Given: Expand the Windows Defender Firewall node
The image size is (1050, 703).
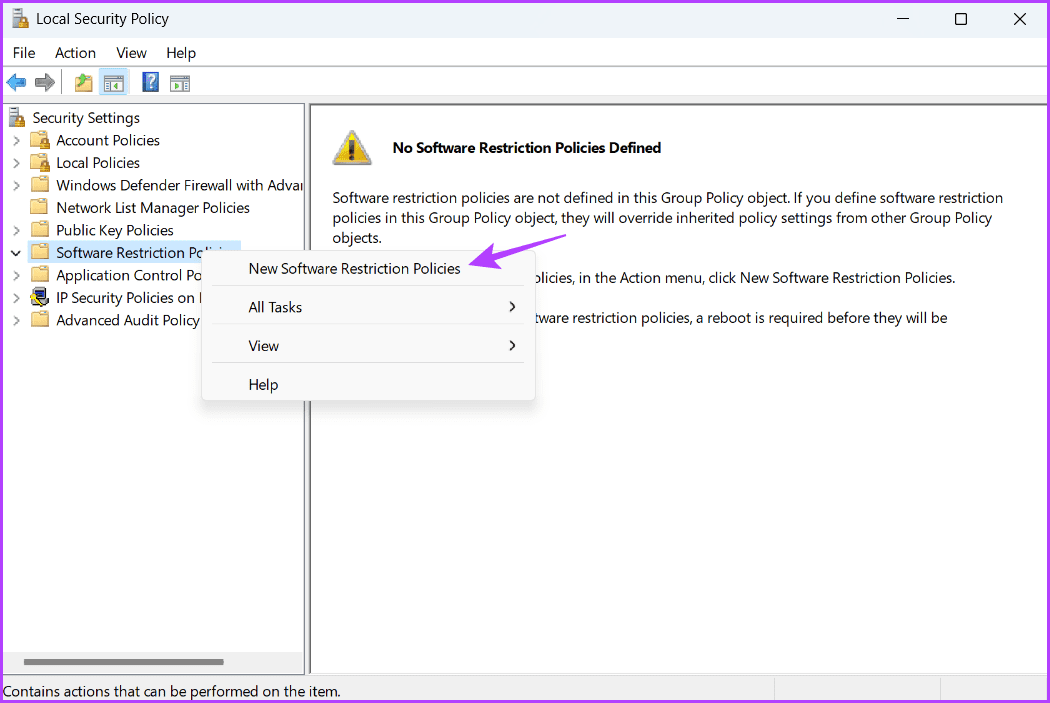Looking at the screenshot, I should pos(16,185).
